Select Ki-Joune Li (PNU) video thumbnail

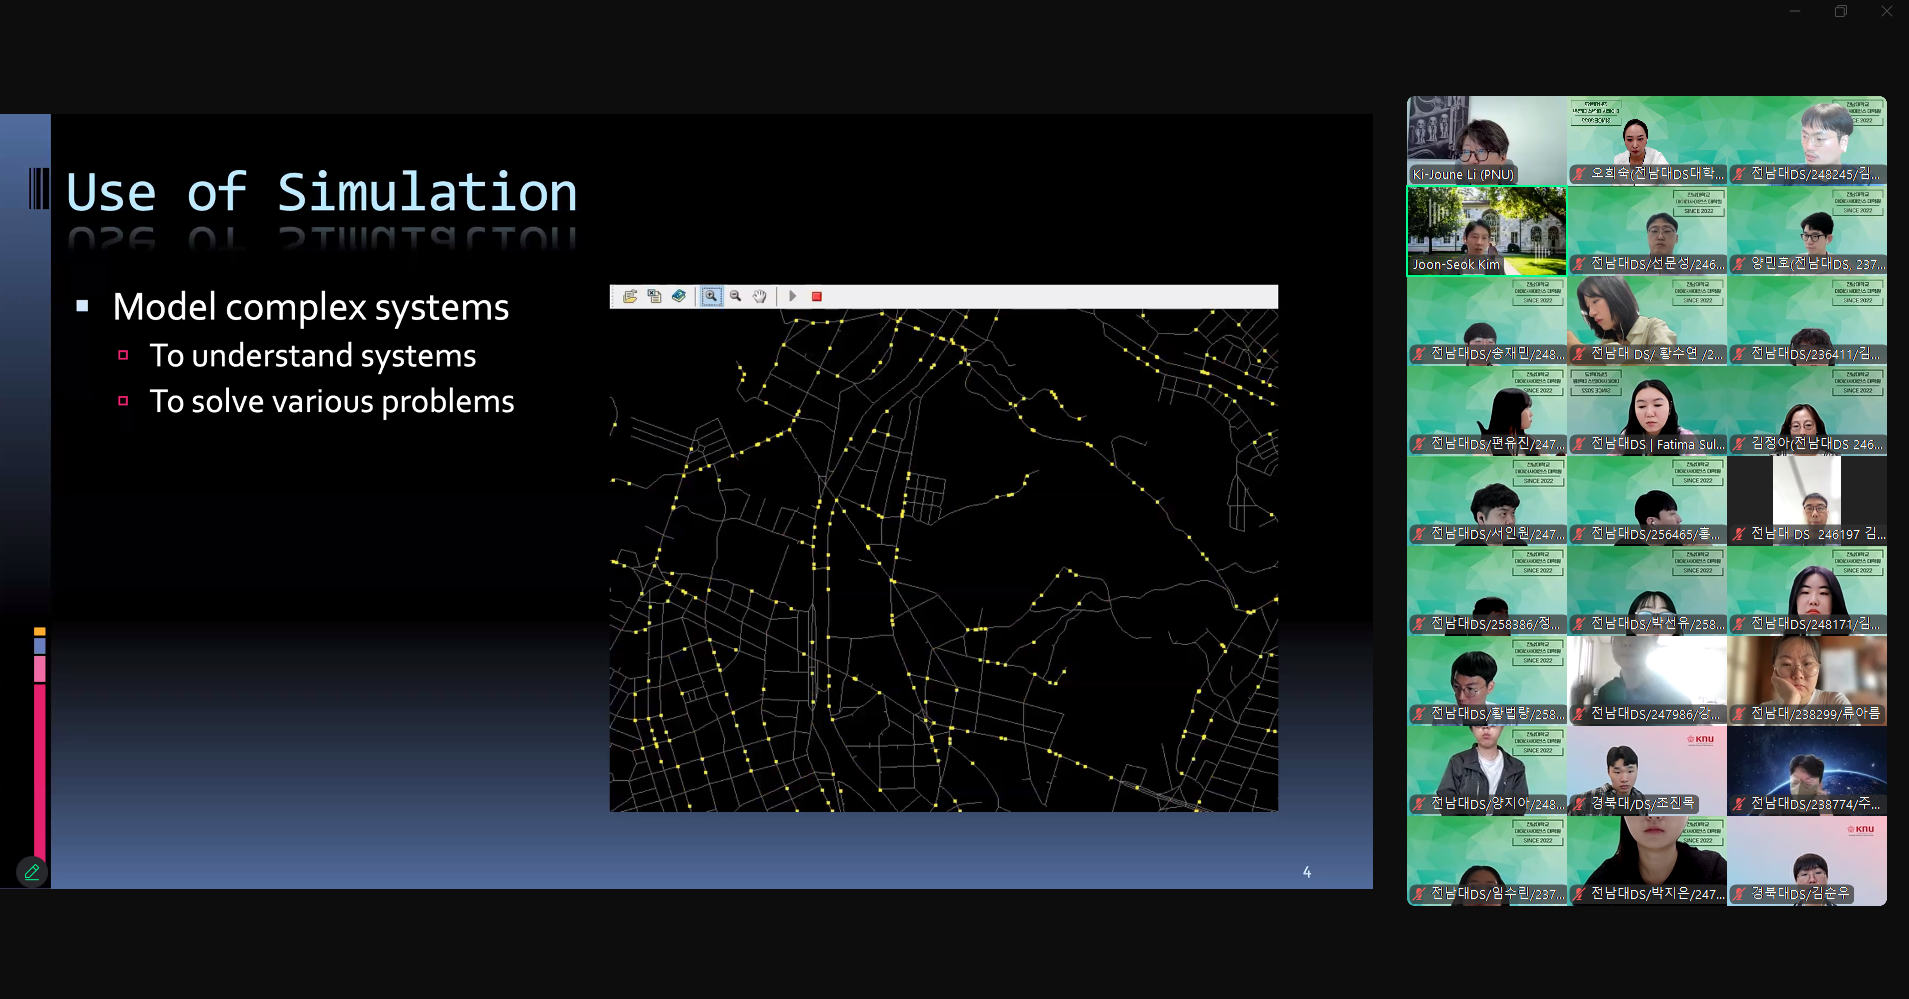1487,141
